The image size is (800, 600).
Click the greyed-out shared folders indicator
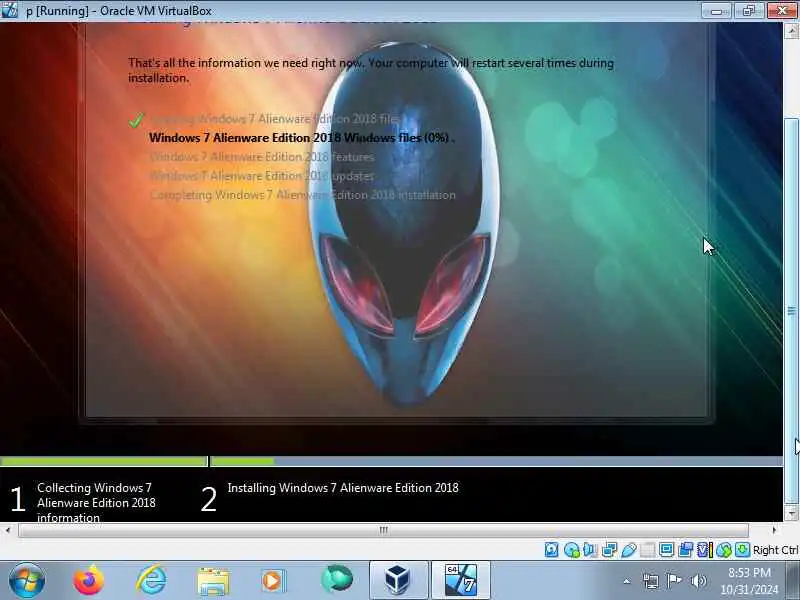point(647,549)
